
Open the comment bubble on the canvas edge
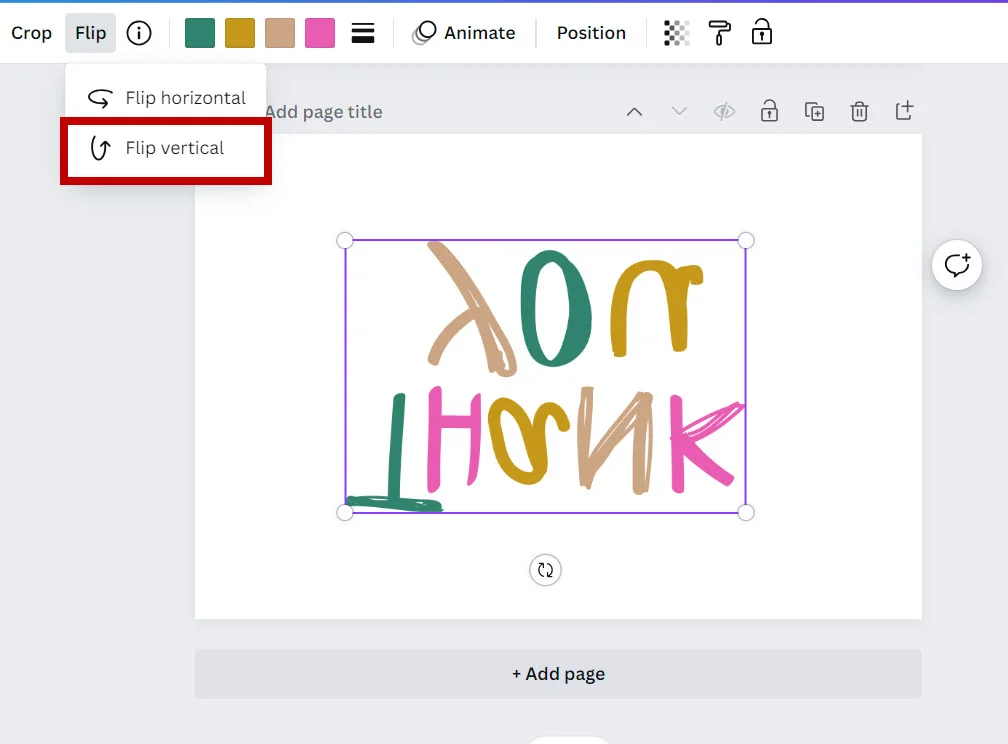coord(957,265)
